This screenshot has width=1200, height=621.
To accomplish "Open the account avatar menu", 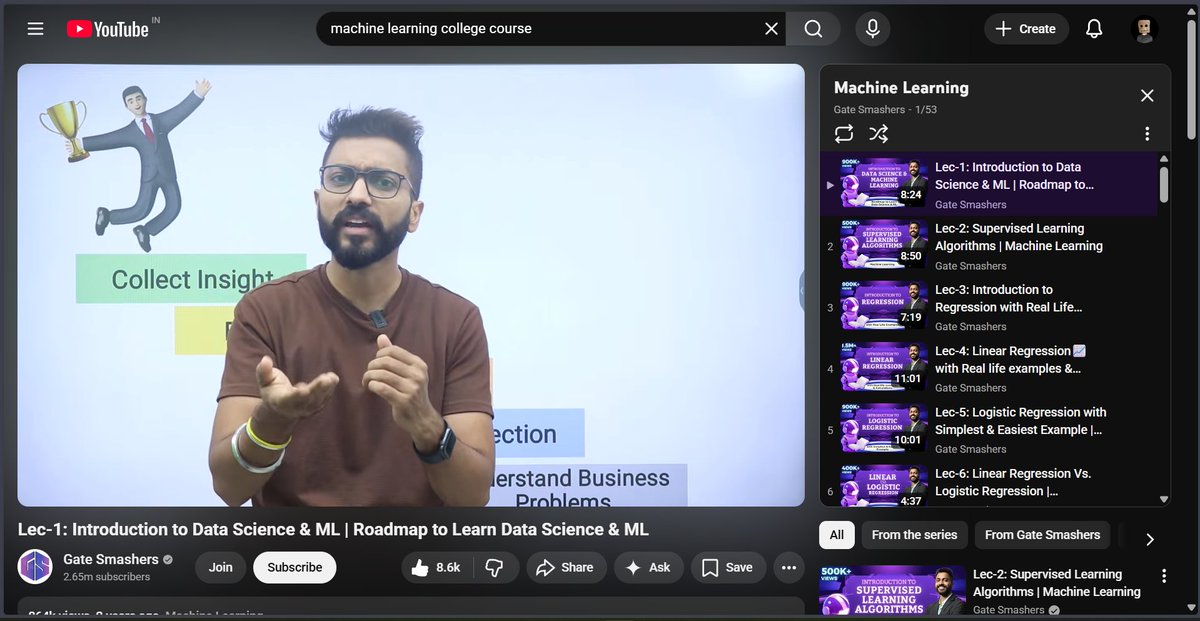I will tap(1144, 29).
